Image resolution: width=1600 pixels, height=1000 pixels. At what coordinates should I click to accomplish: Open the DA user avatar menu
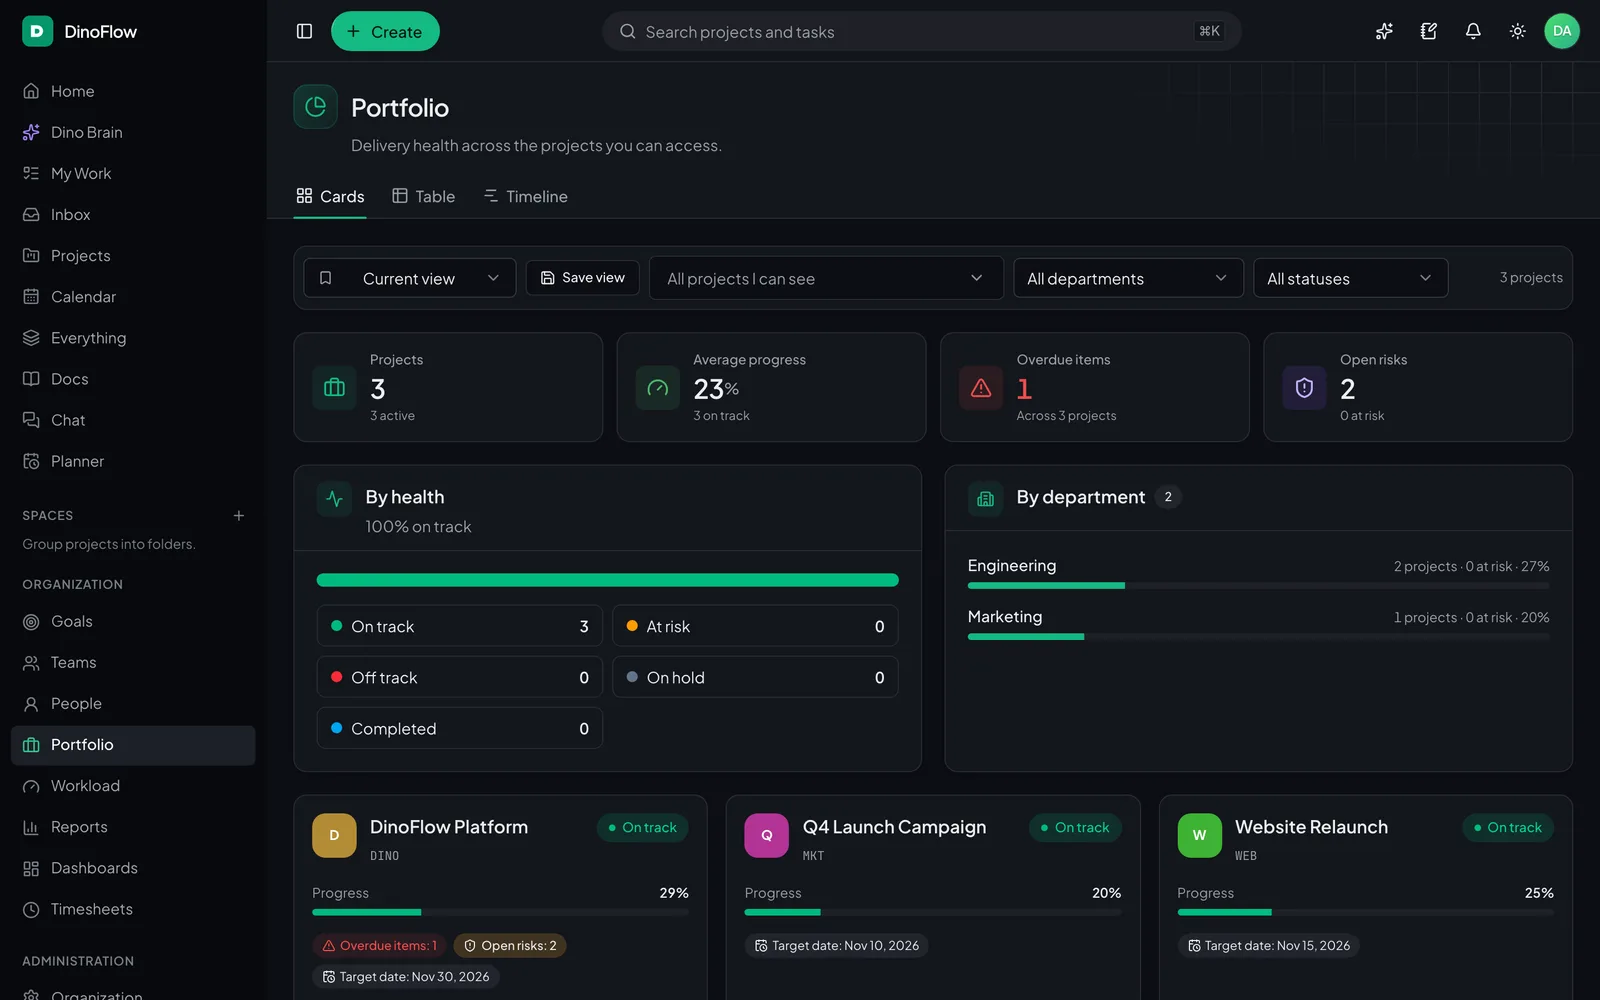tap(1562, 31)
